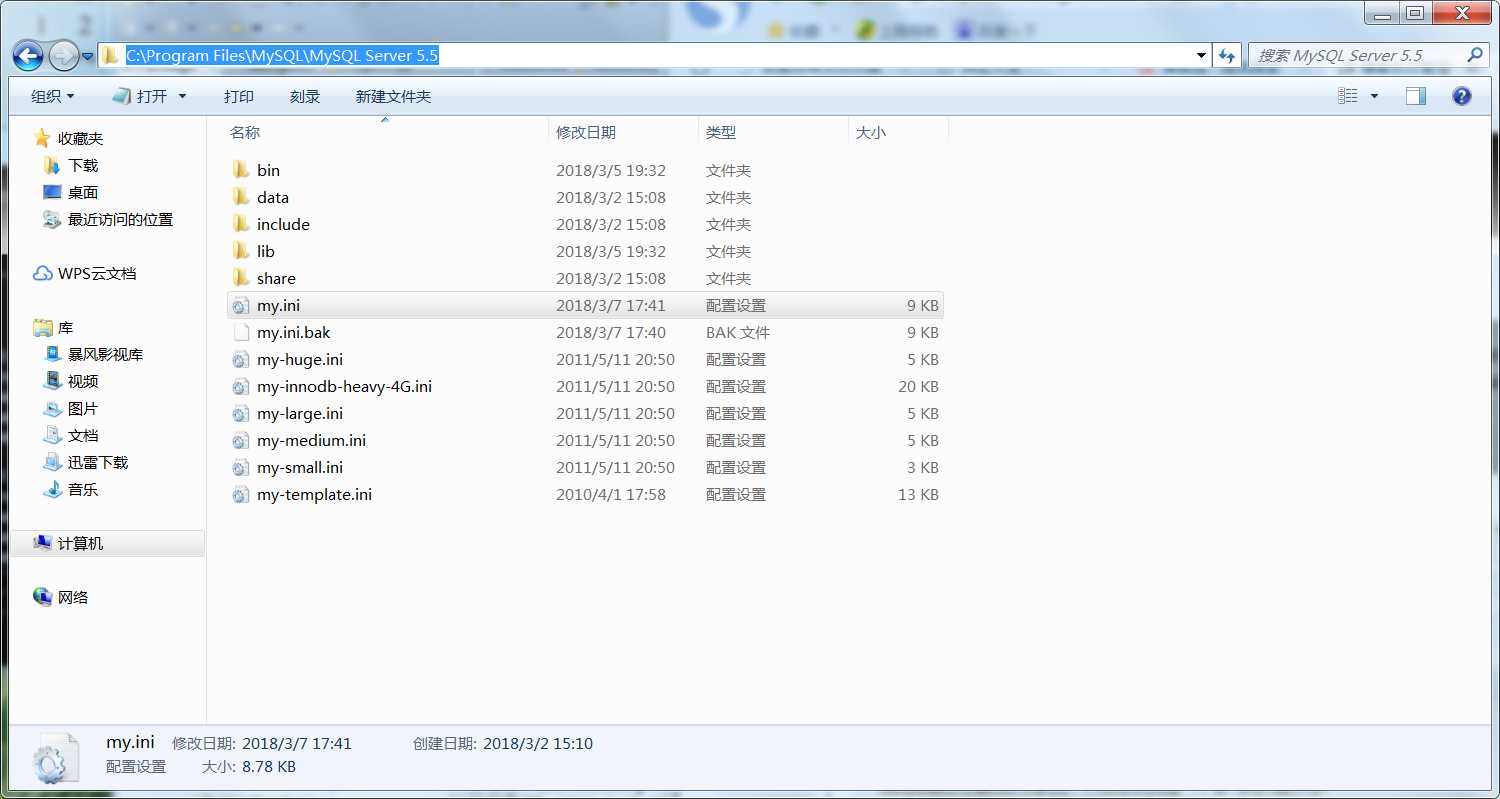Click the my-medium.ini file icon
The image size is (1500, 799).
pos(240,440)
